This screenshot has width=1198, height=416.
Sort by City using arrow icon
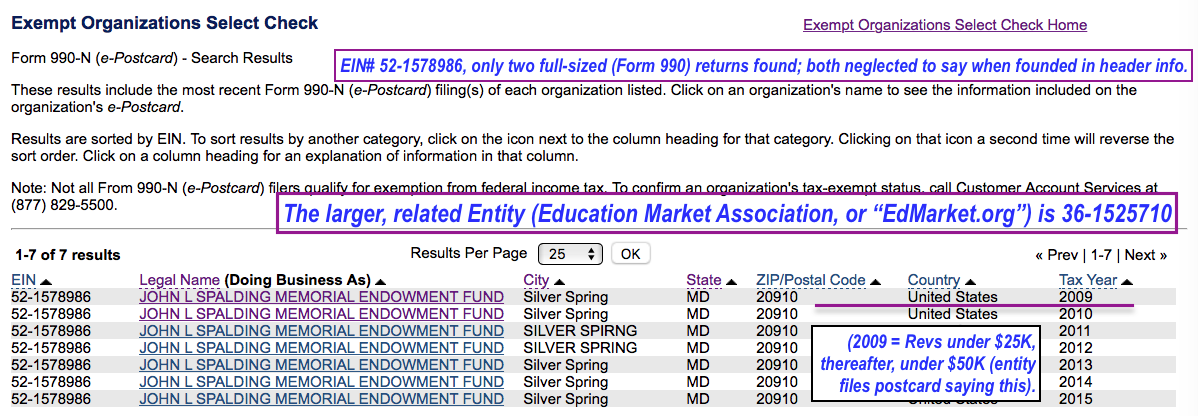coord(559,281)
